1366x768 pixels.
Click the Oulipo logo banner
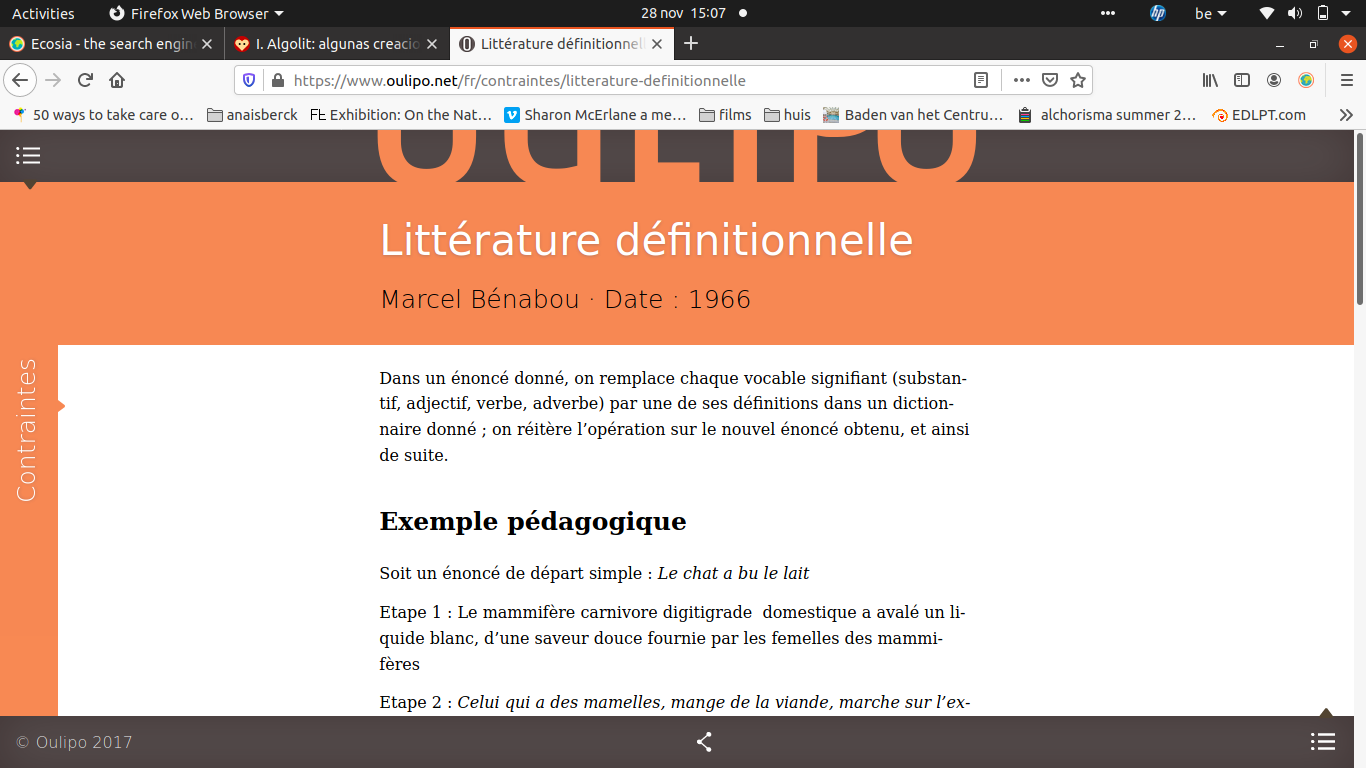coord(676,156)
